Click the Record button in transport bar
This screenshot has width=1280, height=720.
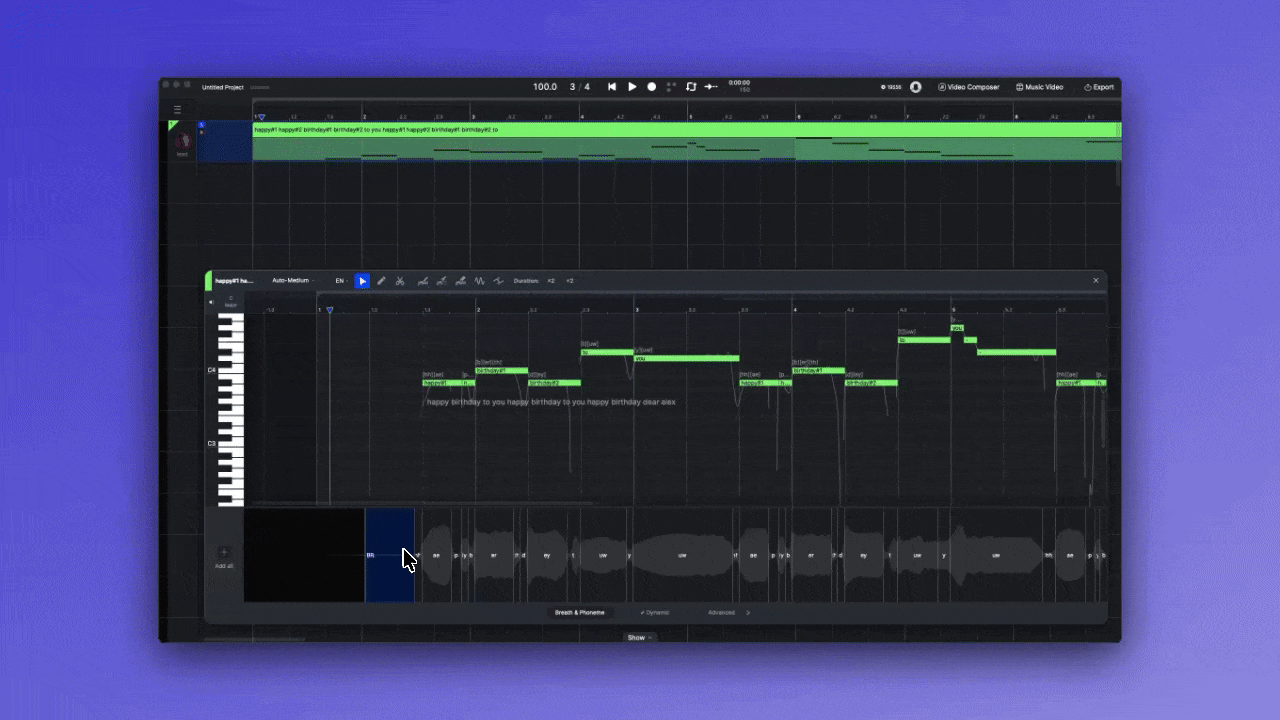(x=652, y=87)
